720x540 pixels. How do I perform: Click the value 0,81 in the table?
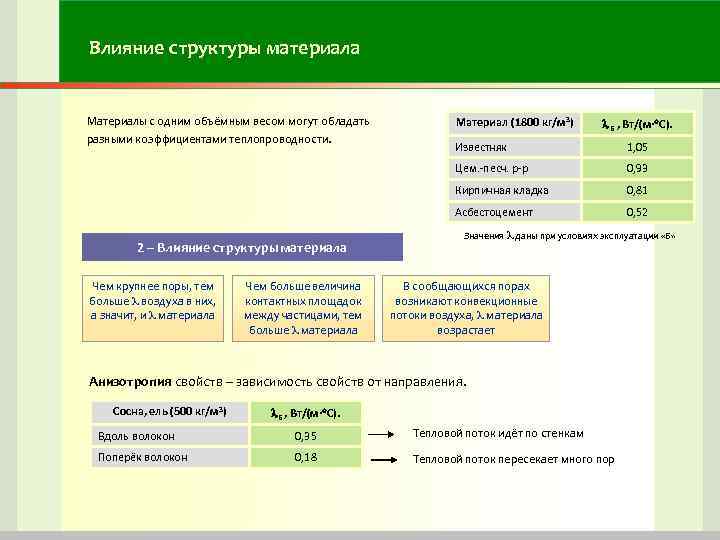(637, 190)
